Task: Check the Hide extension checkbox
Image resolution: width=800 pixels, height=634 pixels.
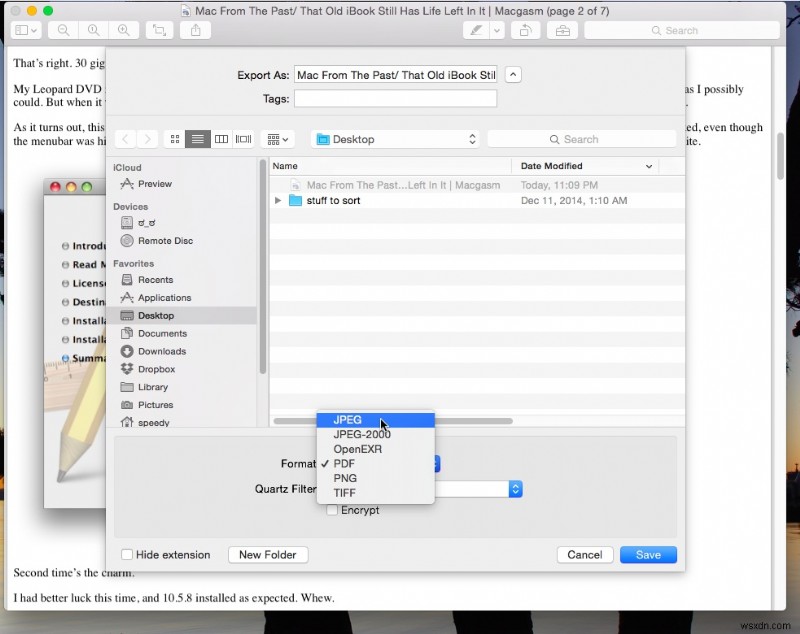Action: [128, 554]
